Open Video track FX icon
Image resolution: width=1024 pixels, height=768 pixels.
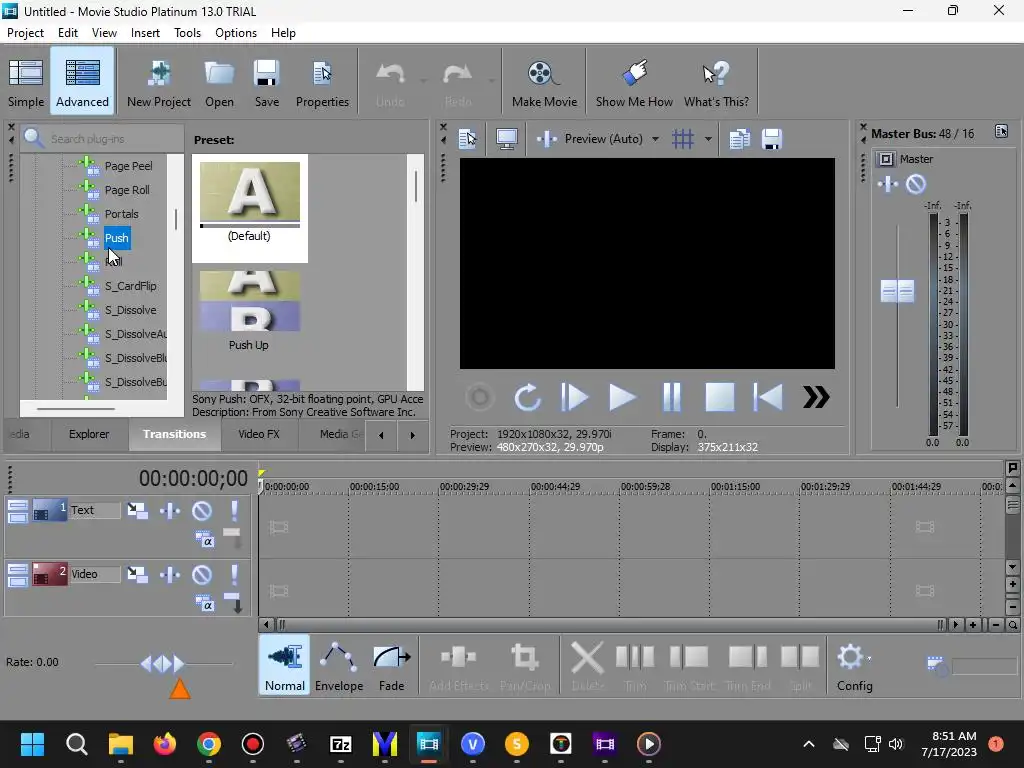coord(170,574)
